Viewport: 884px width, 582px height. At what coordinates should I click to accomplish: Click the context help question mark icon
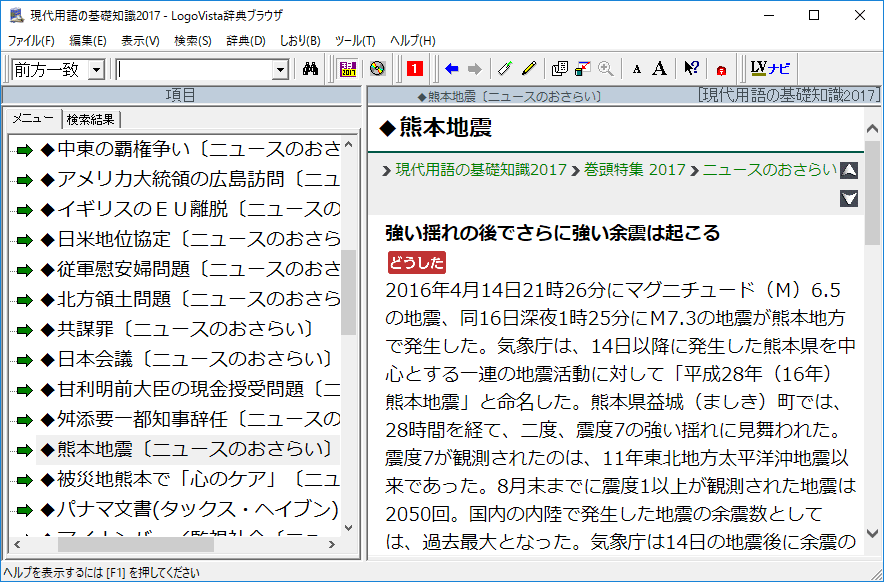point(691,69)
